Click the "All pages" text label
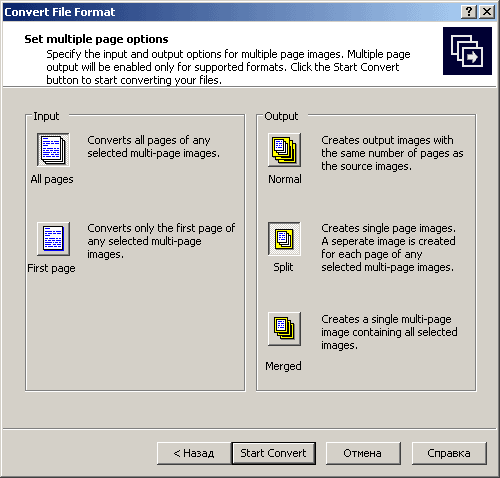The width and height of the screenshot is (500, 478). 52,179
